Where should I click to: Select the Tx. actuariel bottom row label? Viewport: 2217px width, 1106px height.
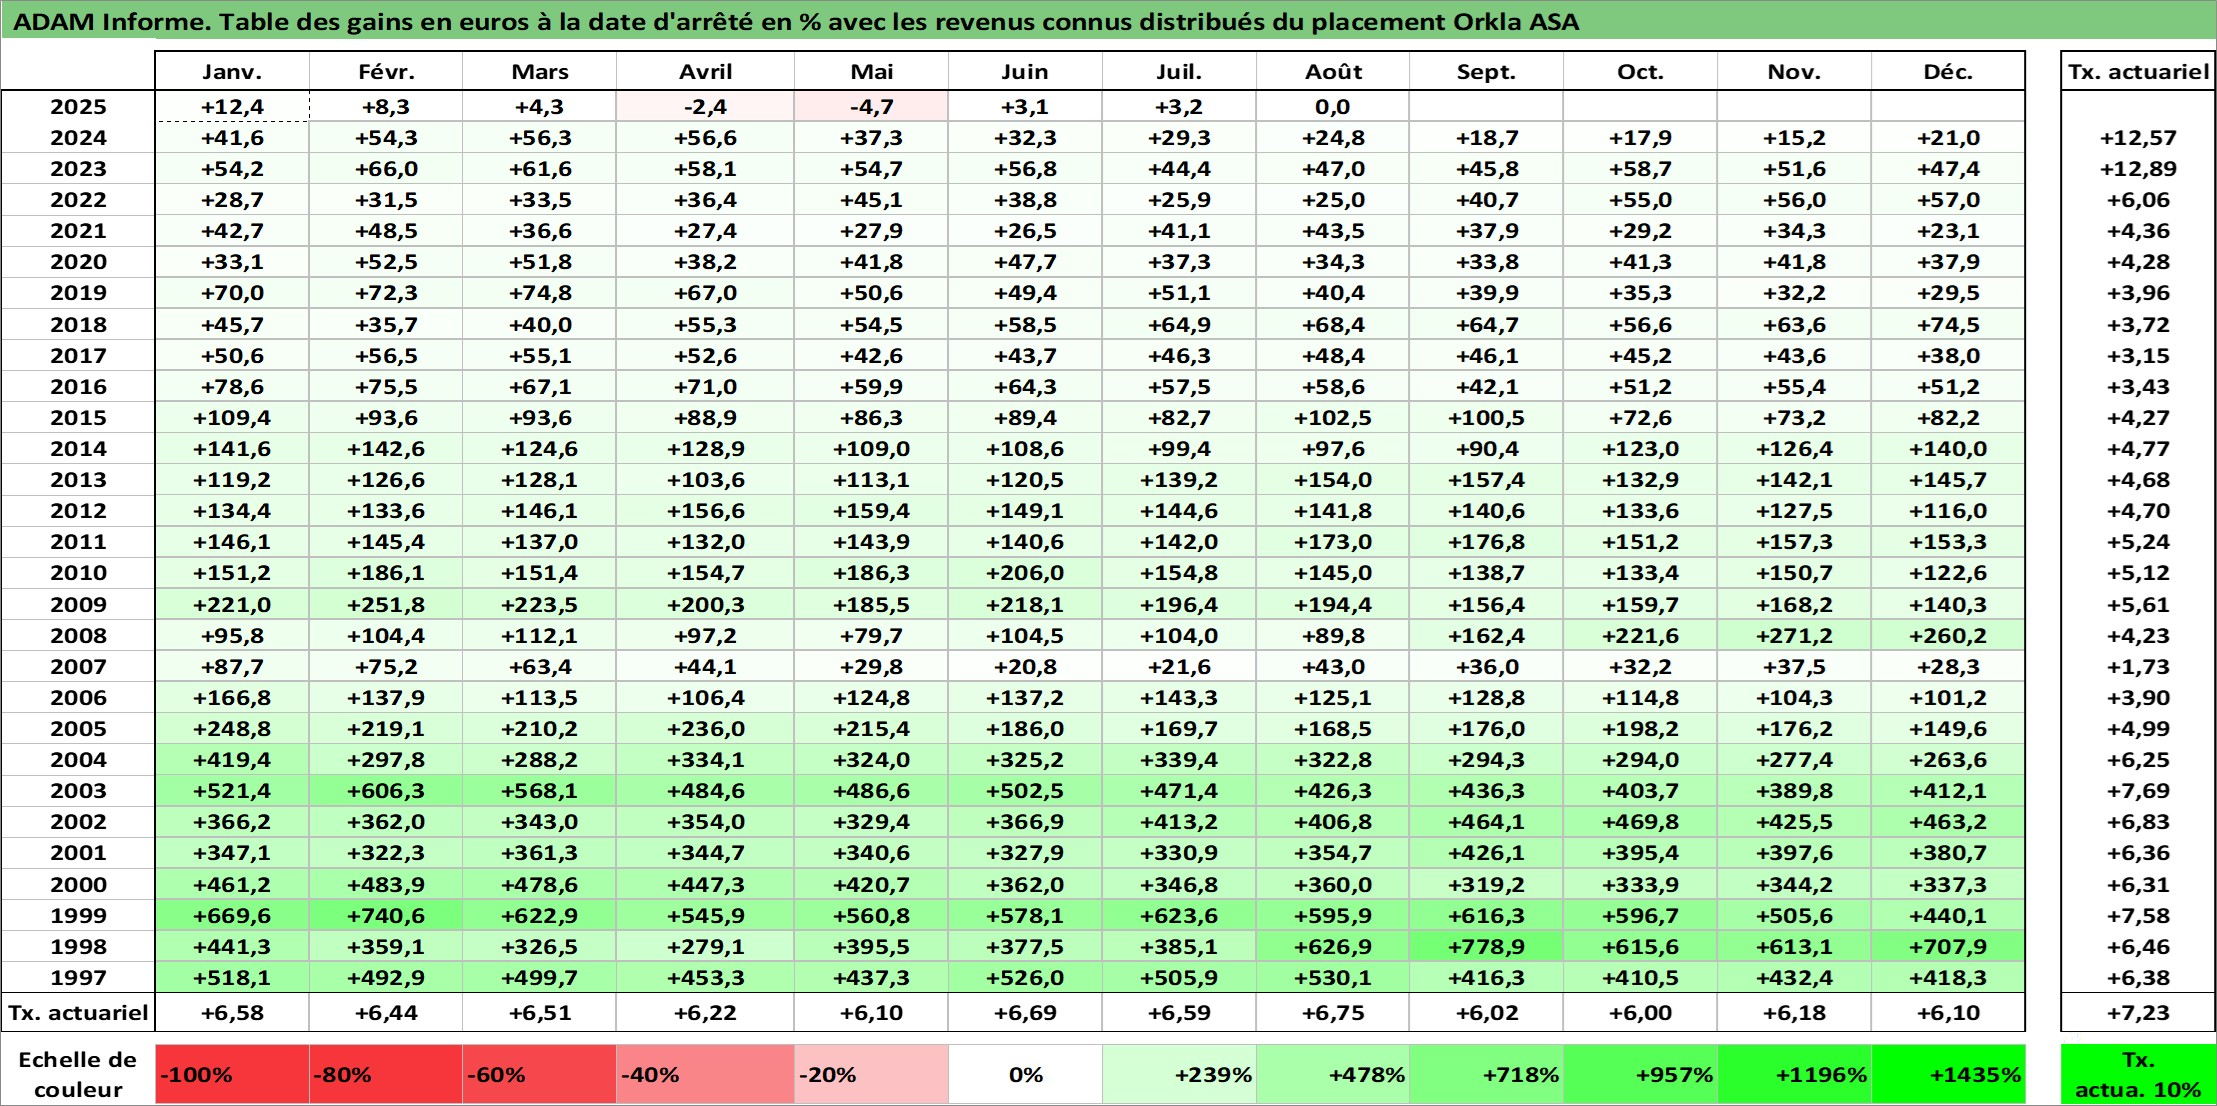click(x=78, y=1013)
